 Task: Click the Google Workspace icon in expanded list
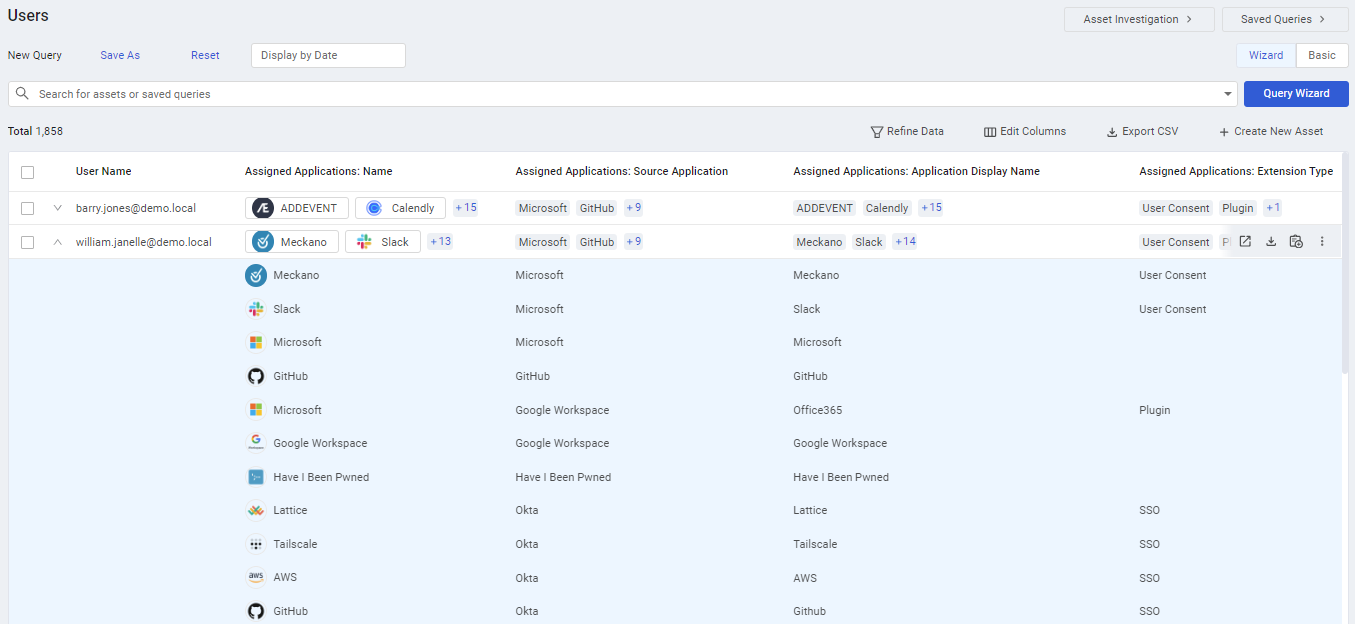click(x=256, y=443)
